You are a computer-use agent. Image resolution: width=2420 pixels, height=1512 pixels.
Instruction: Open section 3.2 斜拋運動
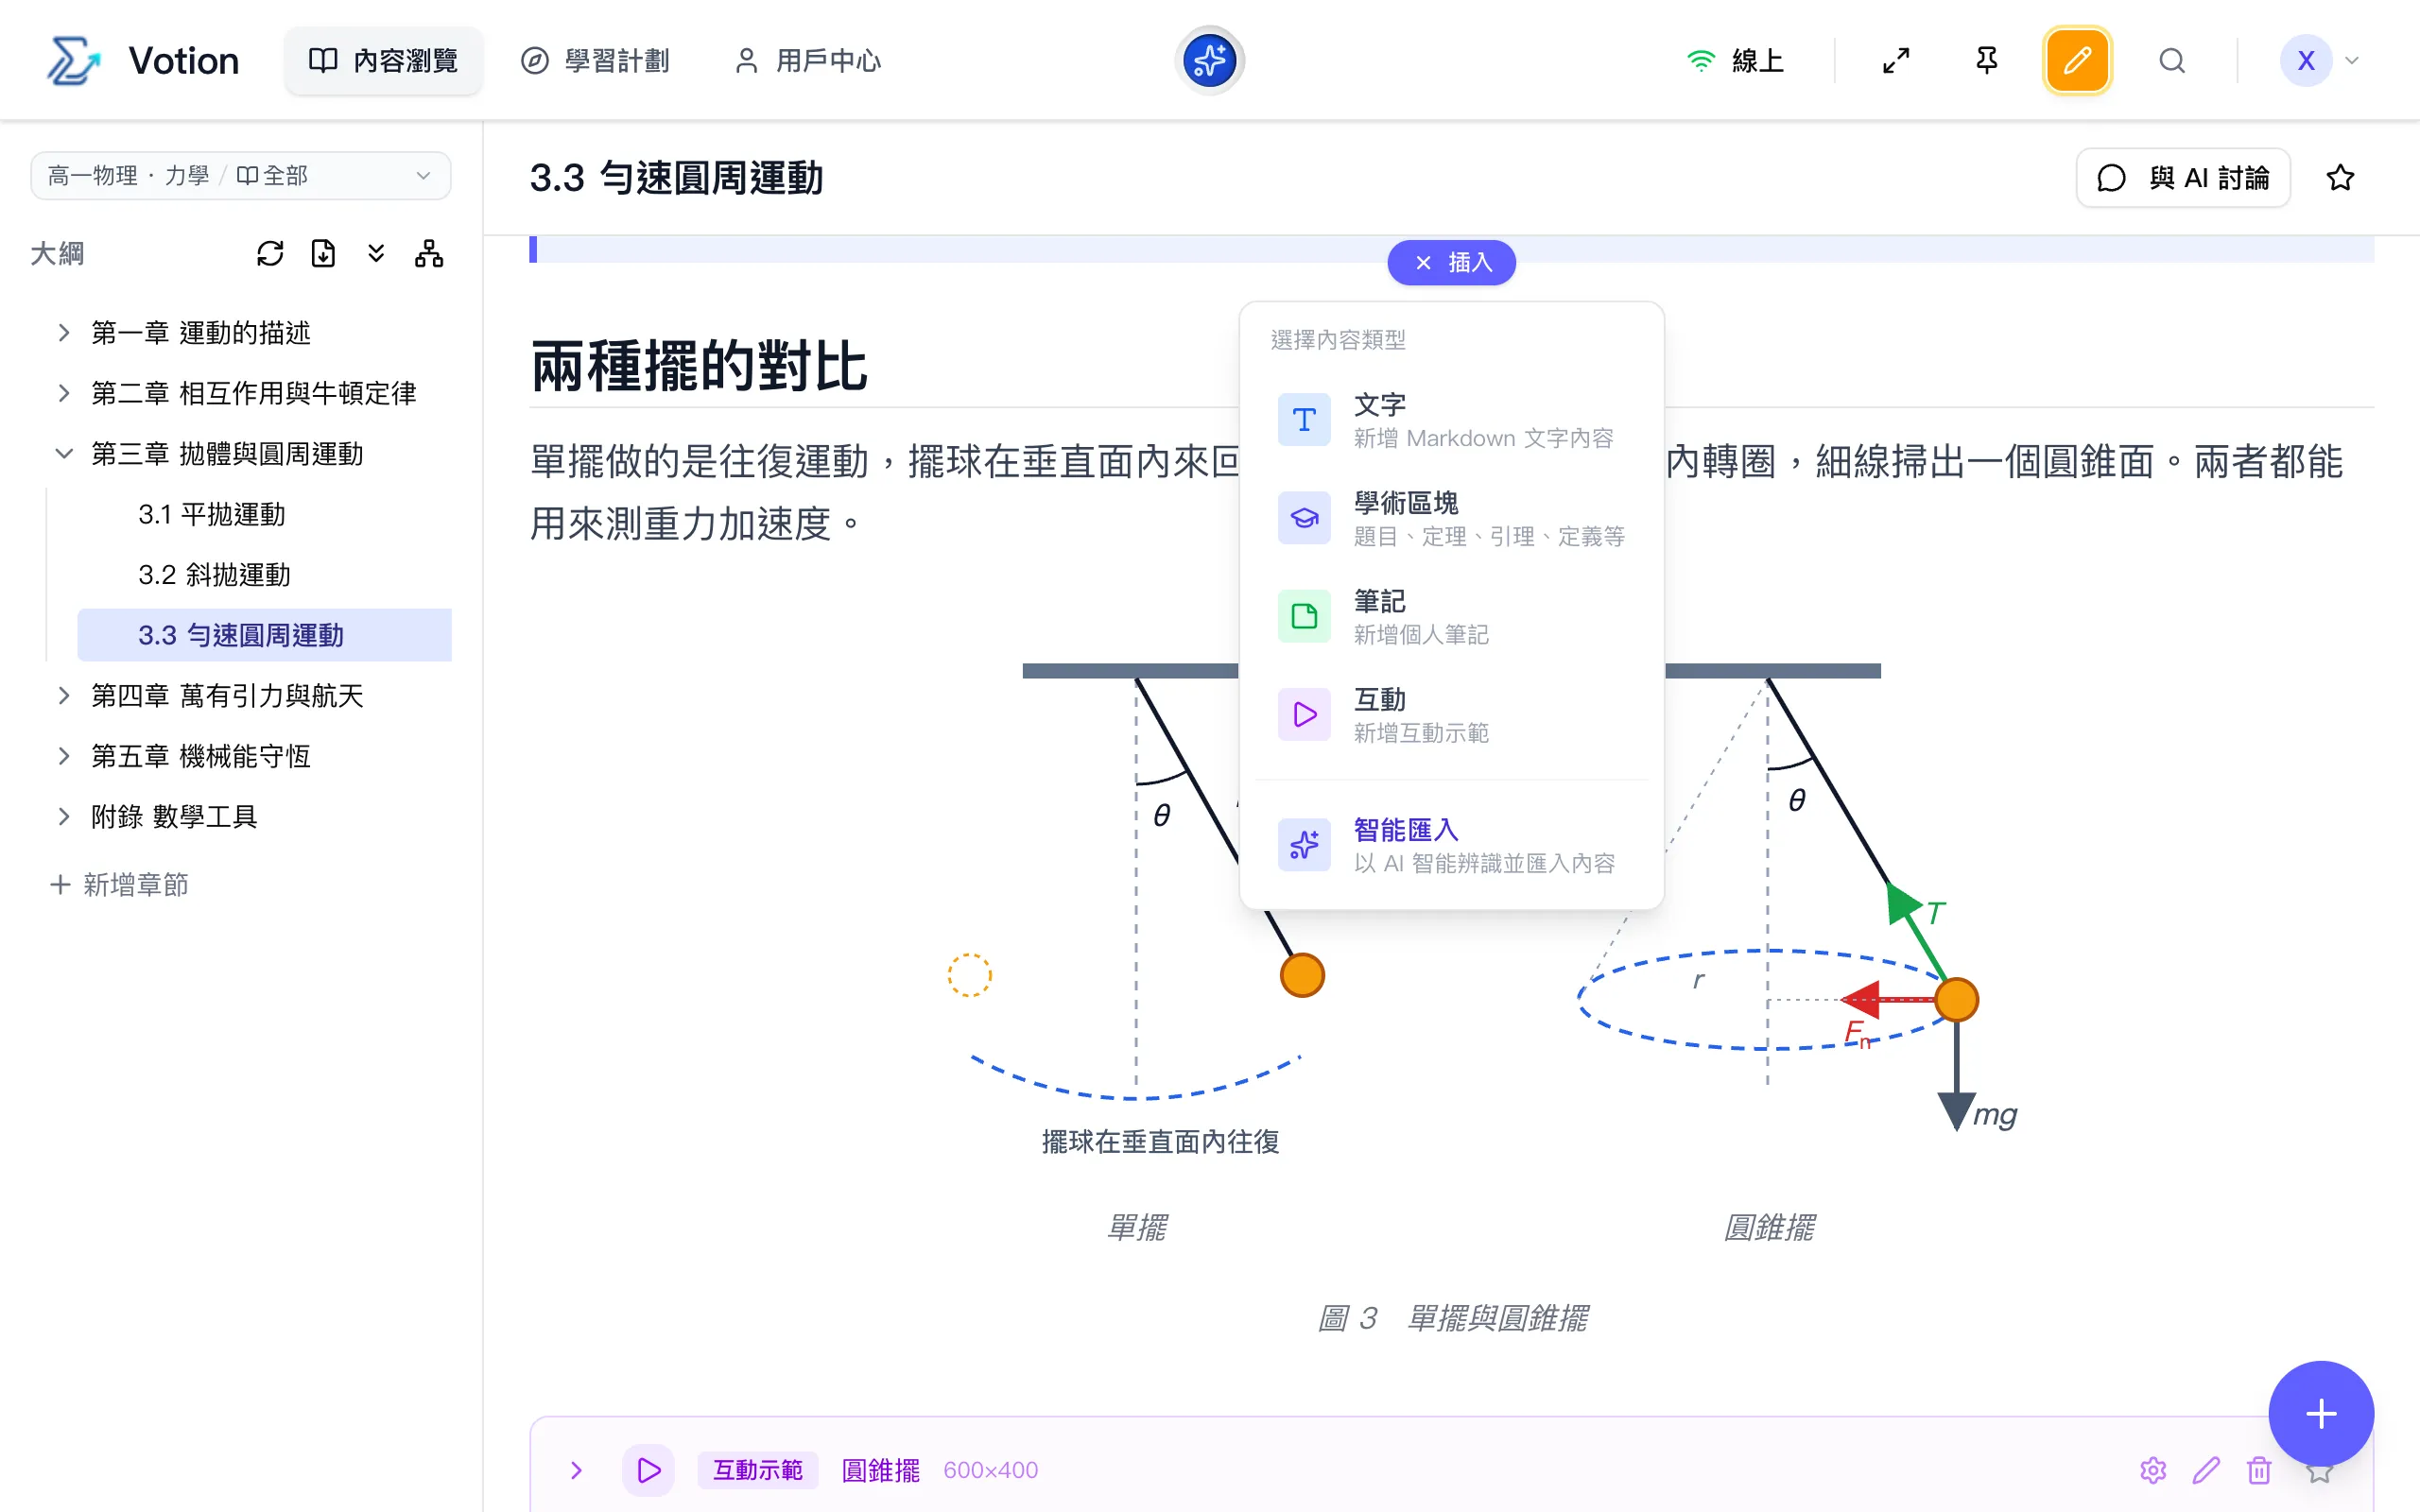click(214, 575)
